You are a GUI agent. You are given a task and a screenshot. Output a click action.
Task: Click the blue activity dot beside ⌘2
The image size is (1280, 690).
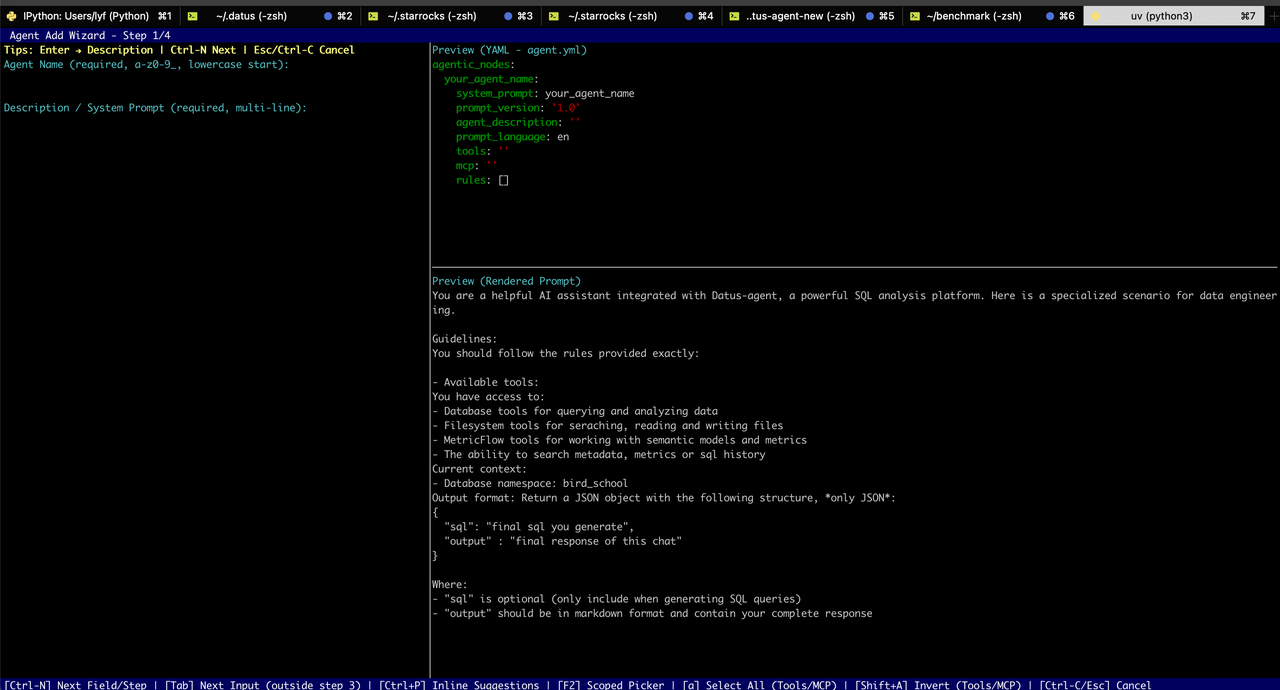[328, 16]
